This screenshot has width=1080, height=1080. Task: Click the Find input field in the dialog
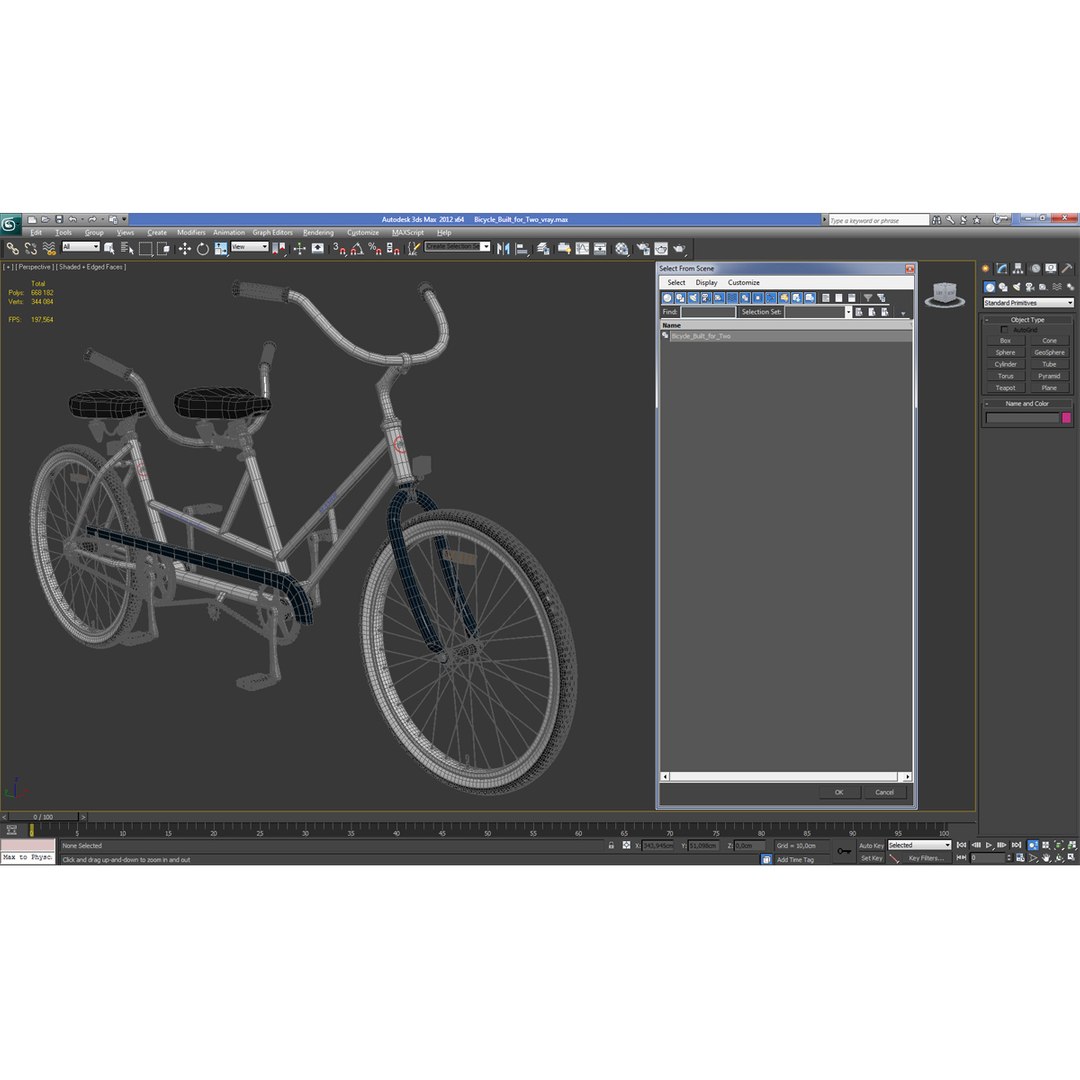pyautogui.click(x=708, y=312)
